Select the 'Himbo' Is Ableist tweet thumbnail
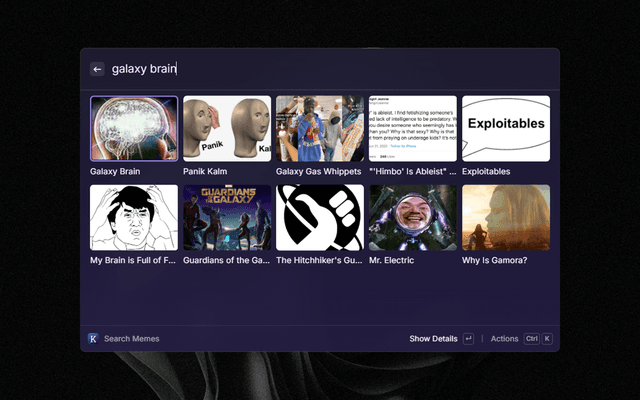This screenshot has width=640, height=400. (413, 129)
